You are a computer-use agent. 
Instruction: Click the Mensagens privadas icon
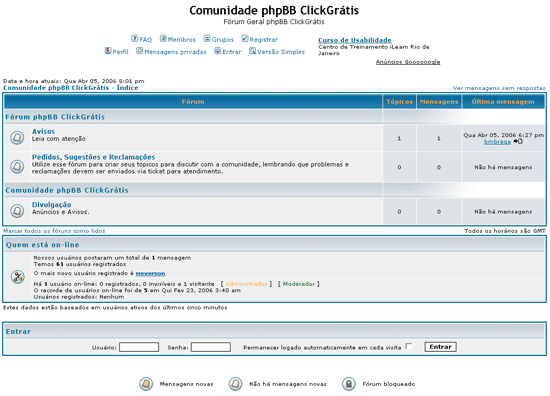click(140, 51)
